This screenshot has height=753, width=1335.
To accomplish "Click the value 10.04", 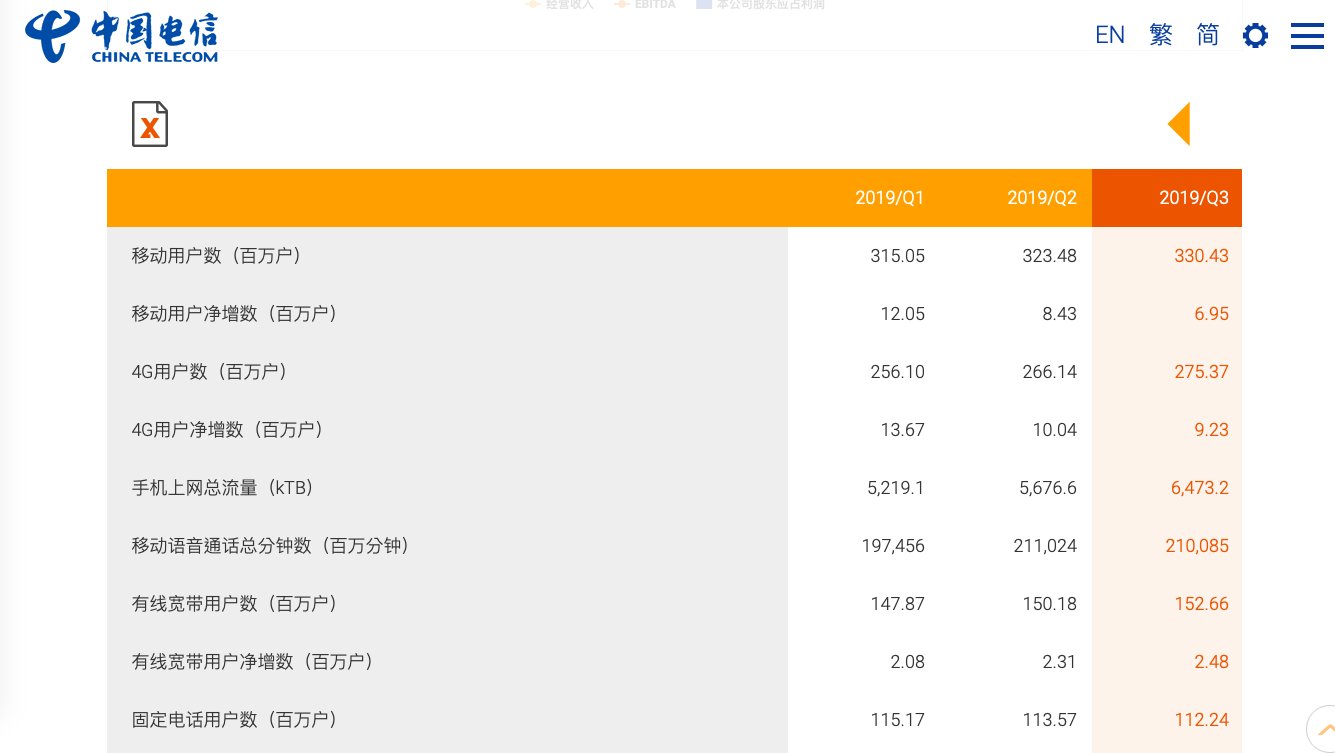I will click(1054, 430).
